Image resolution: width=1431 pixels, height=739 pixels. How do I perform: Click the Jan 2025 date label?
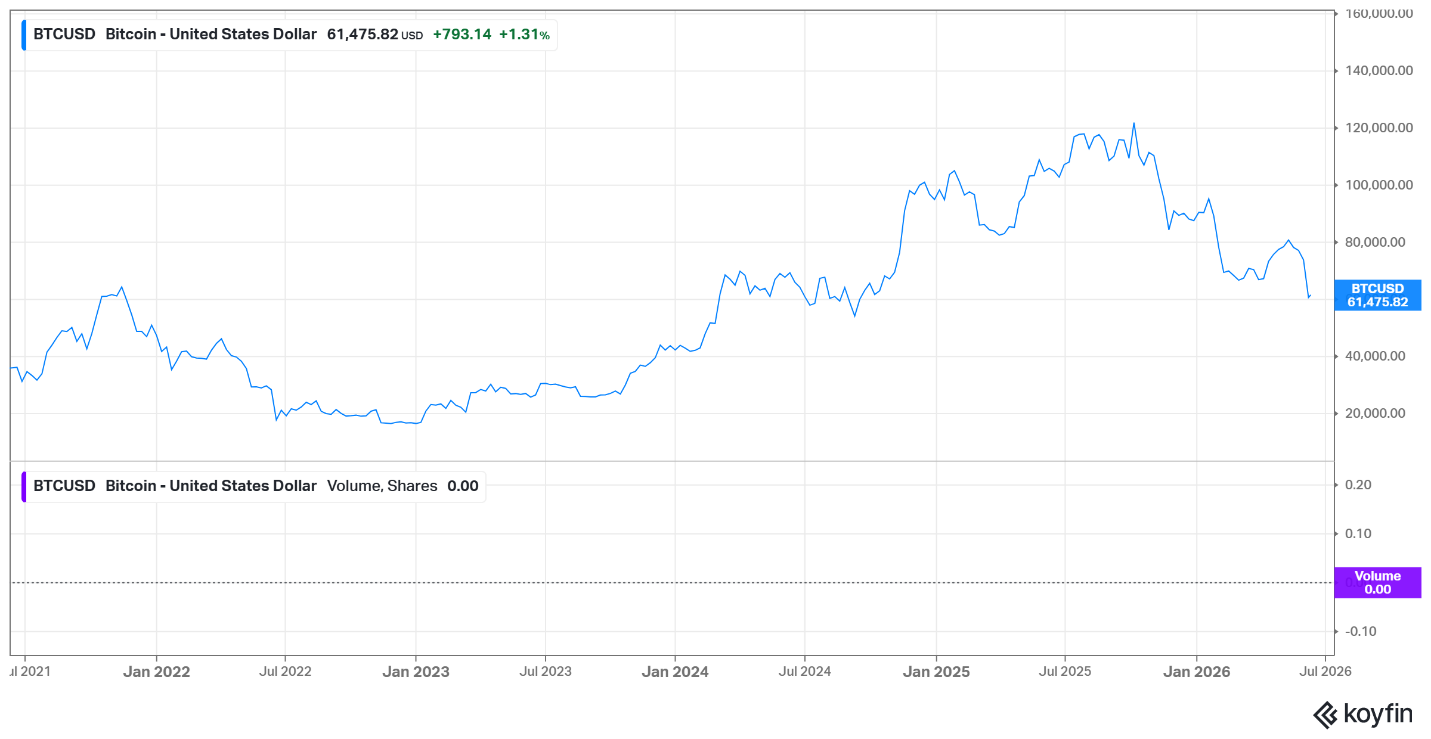coord(936,672)
